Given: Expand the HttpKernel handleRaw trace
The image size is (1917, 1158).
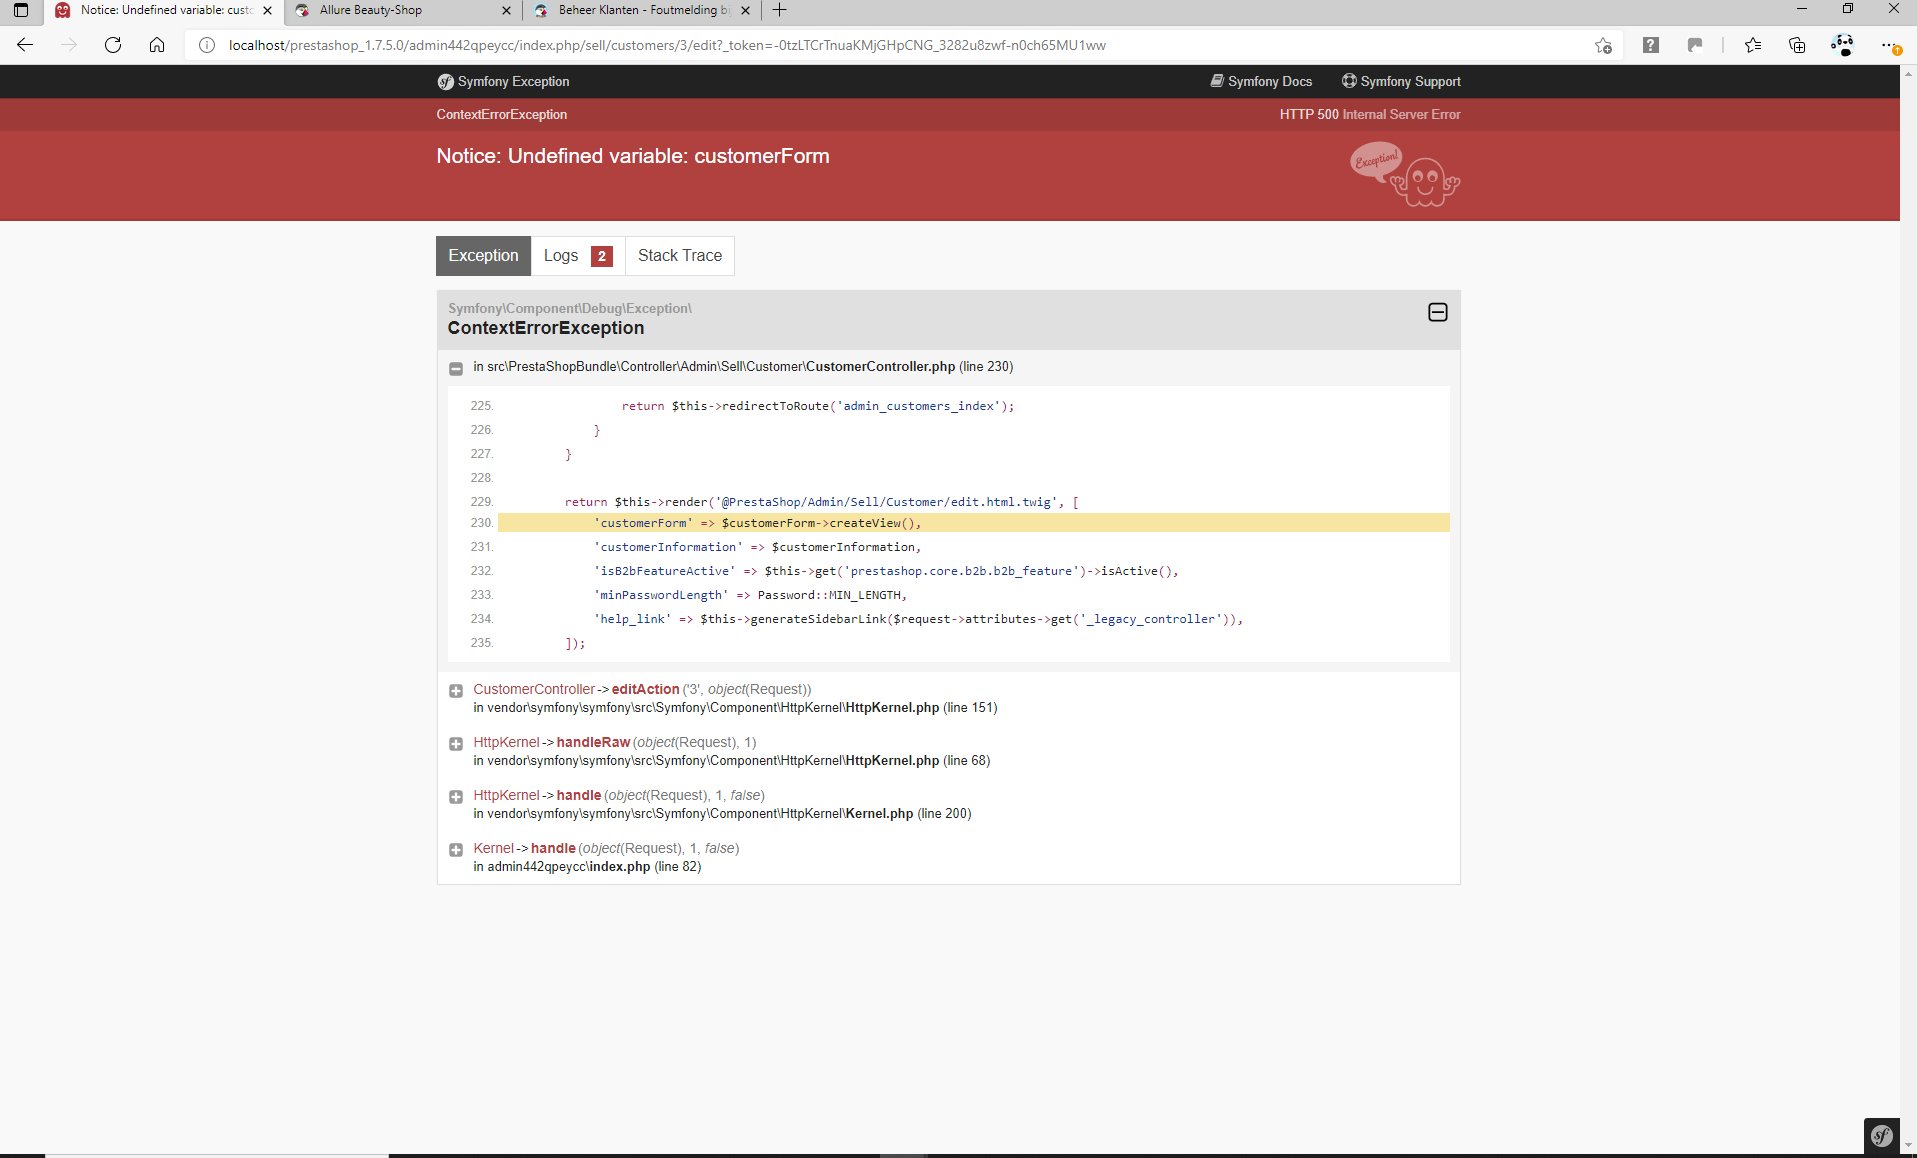Looking at the screenshot, I should pos(456,744).
